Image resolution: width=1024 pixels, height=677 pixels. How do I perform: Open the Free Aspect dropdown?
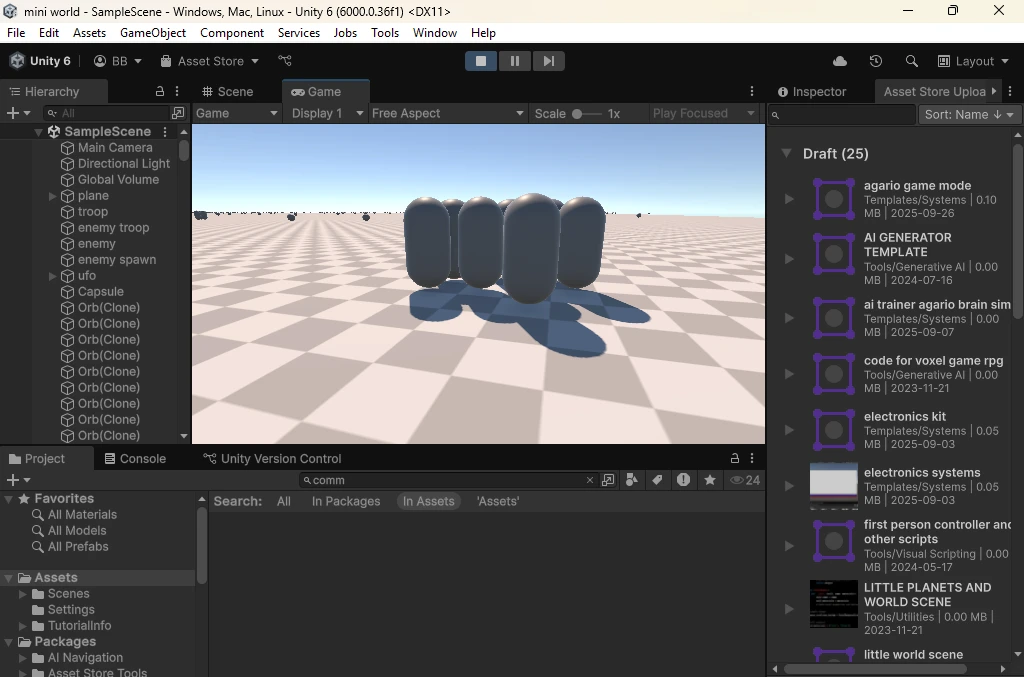(447, 113)
